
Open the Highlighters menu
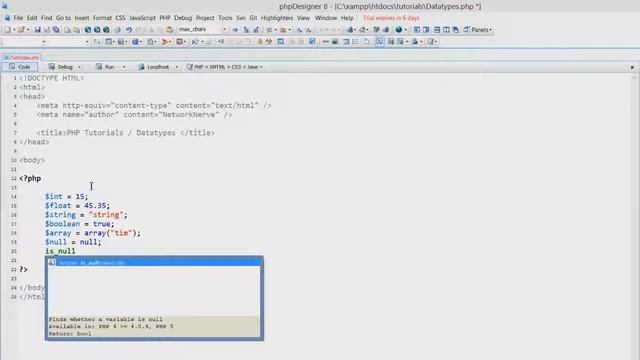coord(277,18)
